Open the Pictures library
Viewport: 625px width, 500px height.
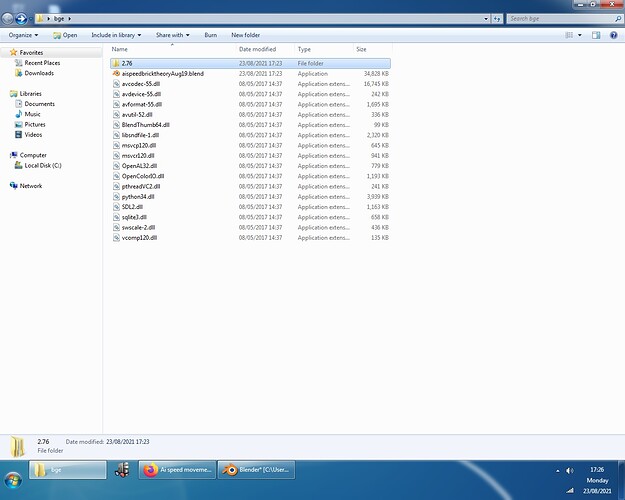pyautogui.click(x=35, y=124)
